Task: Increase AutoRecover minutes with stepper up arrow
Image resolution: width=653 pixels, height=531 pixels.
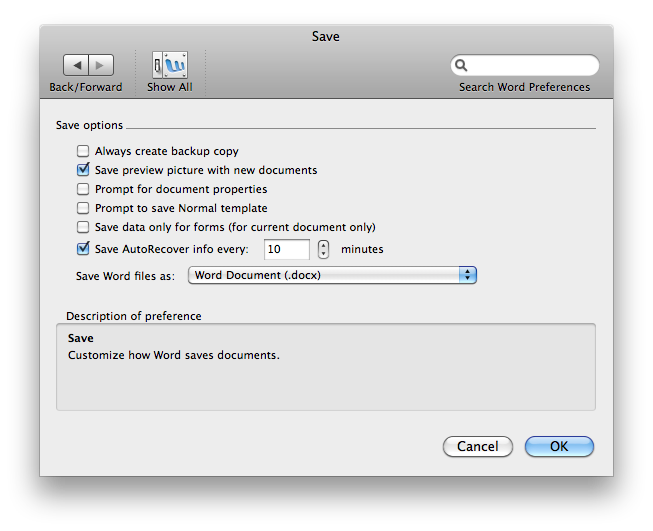Action: coord(324,245)
